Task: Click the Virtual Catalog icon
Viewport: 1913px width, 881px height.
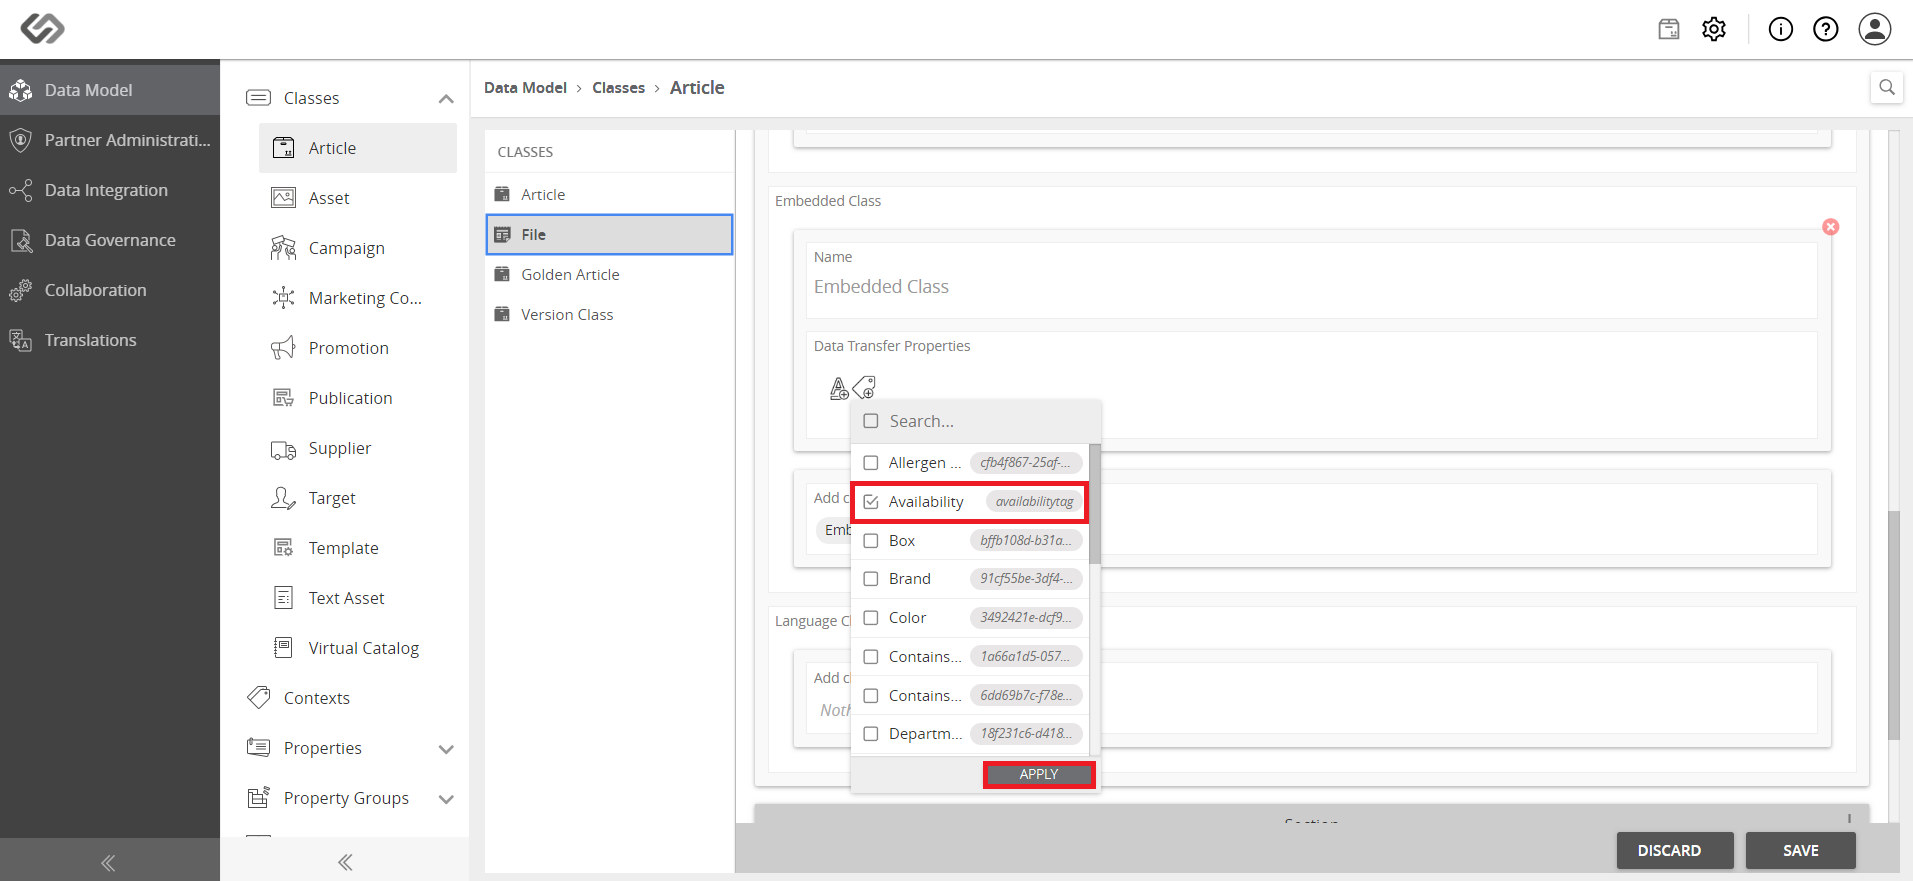Action: 284,648
